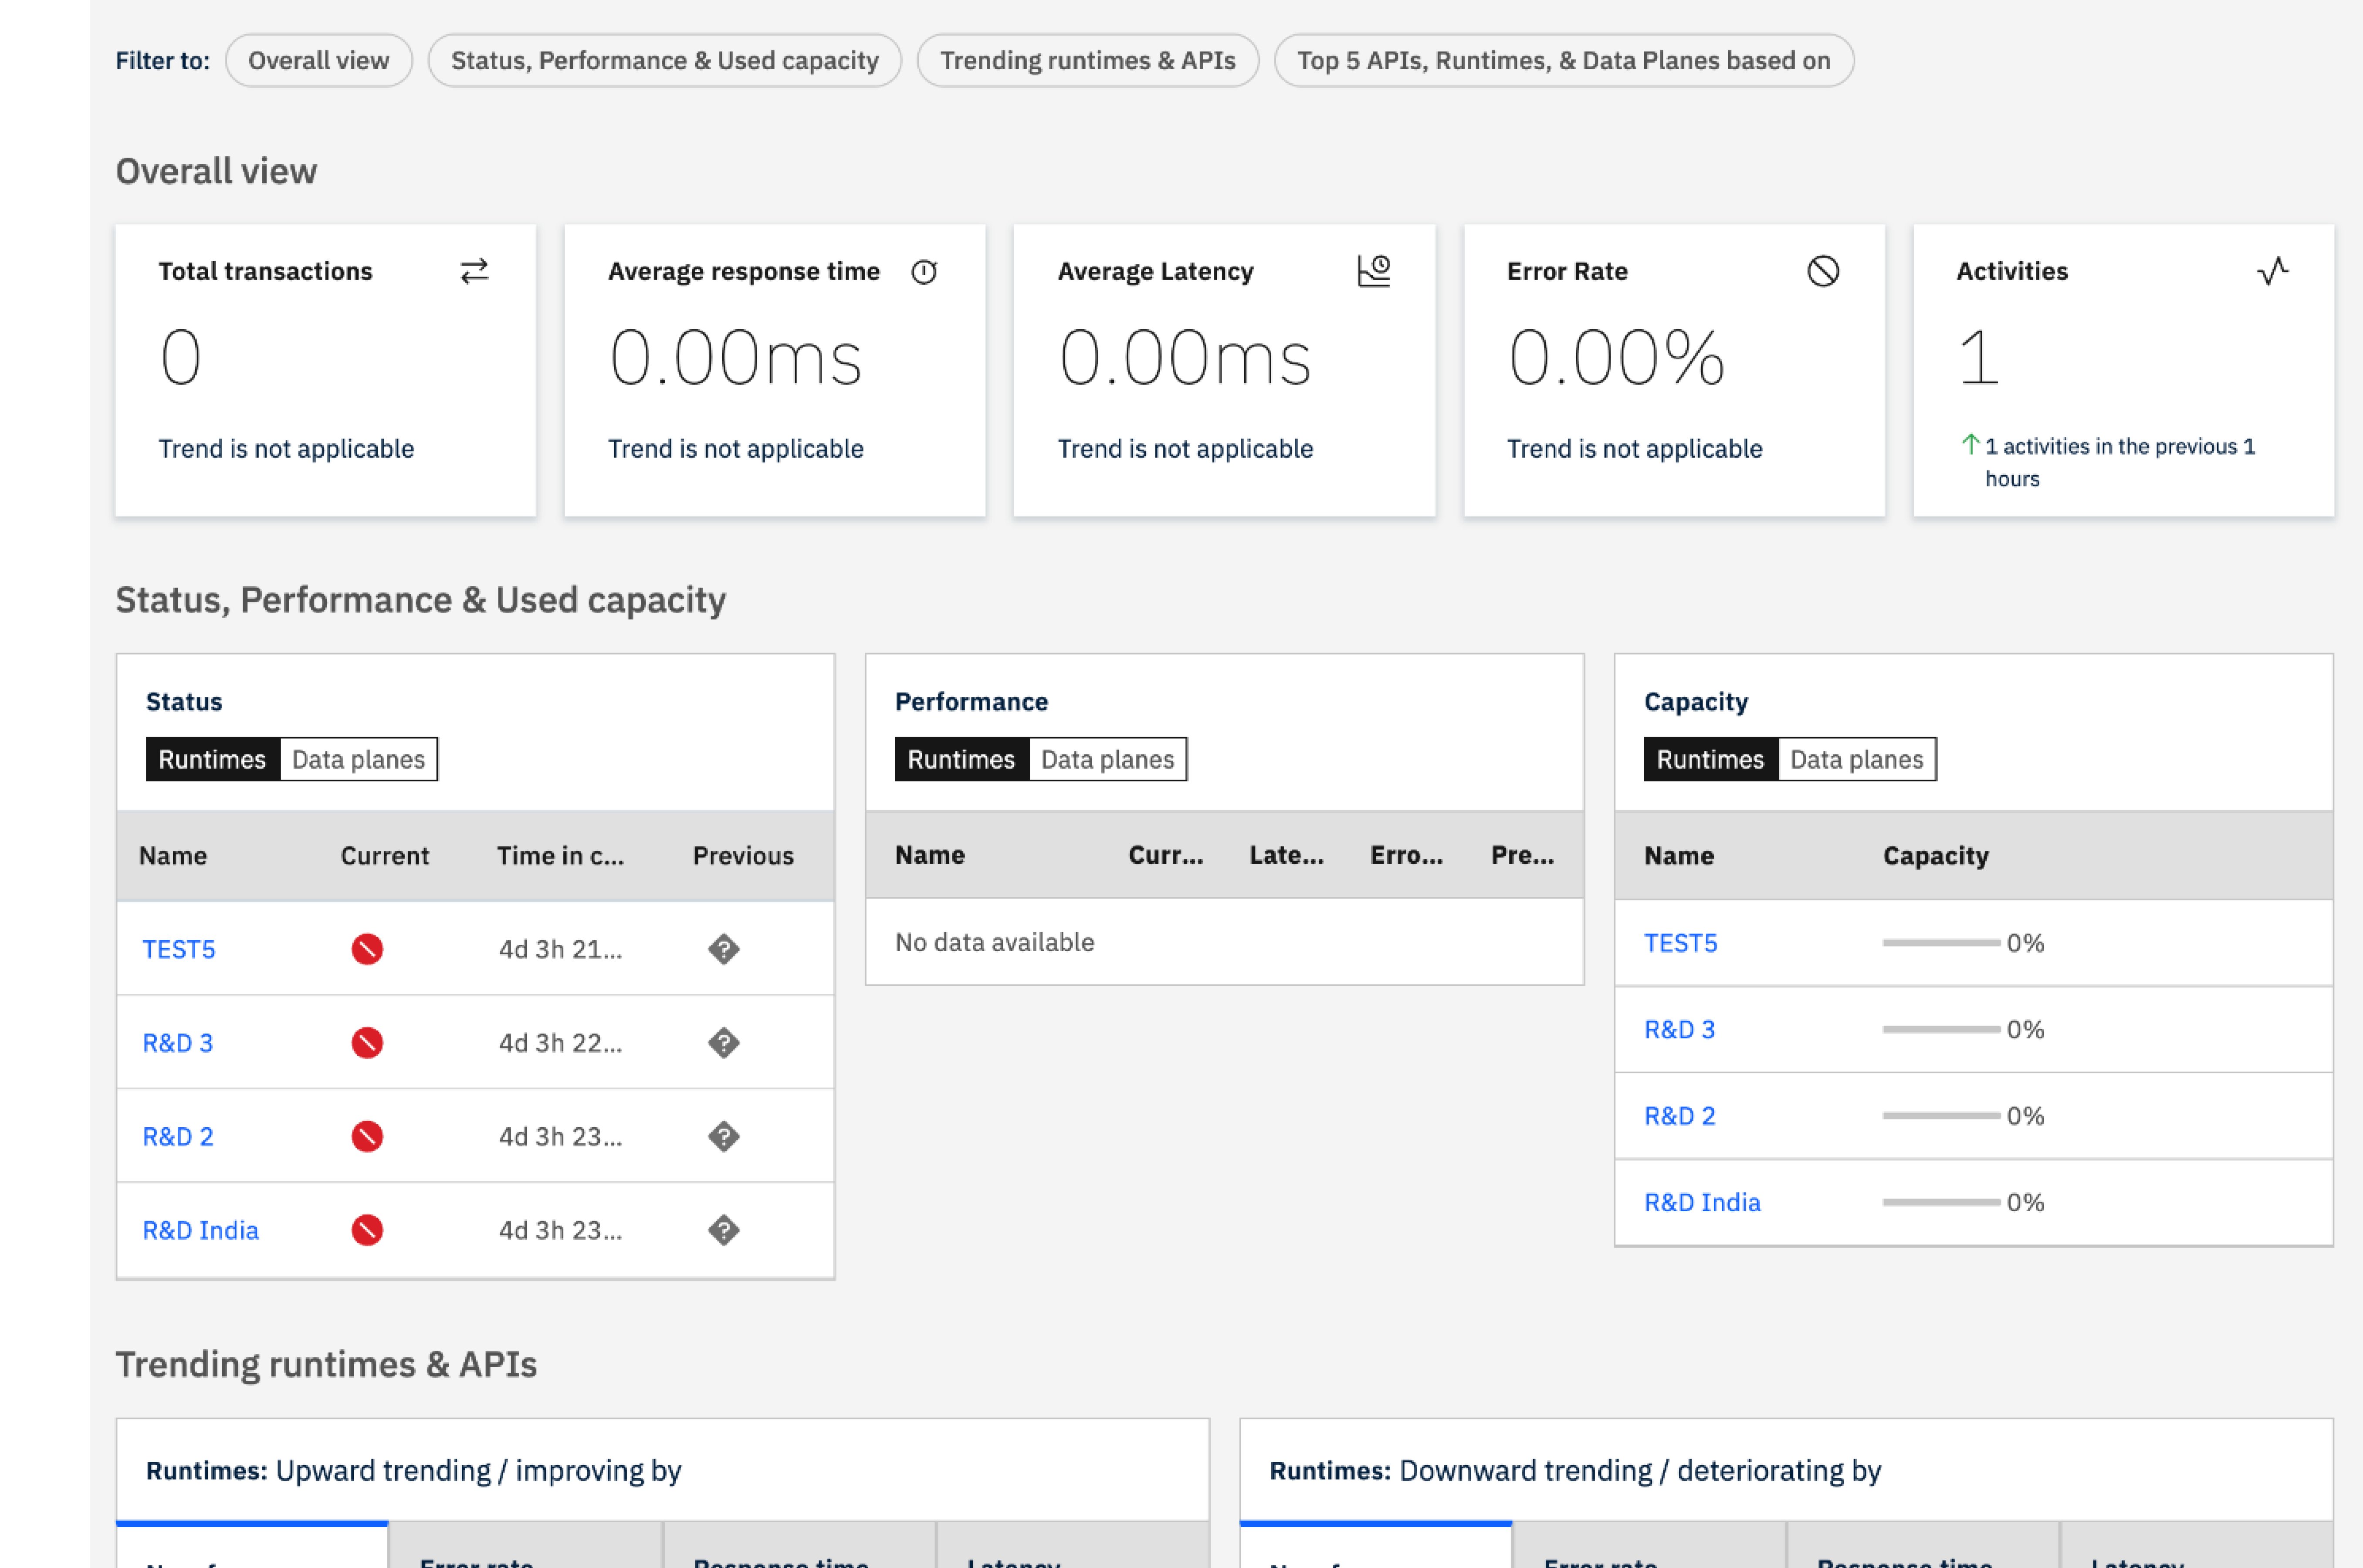The height and width of the screenshot is (1568, 2363).
Task: Click the unknown previous status icon for R&D 2
Action: (x=724, y=1136)
